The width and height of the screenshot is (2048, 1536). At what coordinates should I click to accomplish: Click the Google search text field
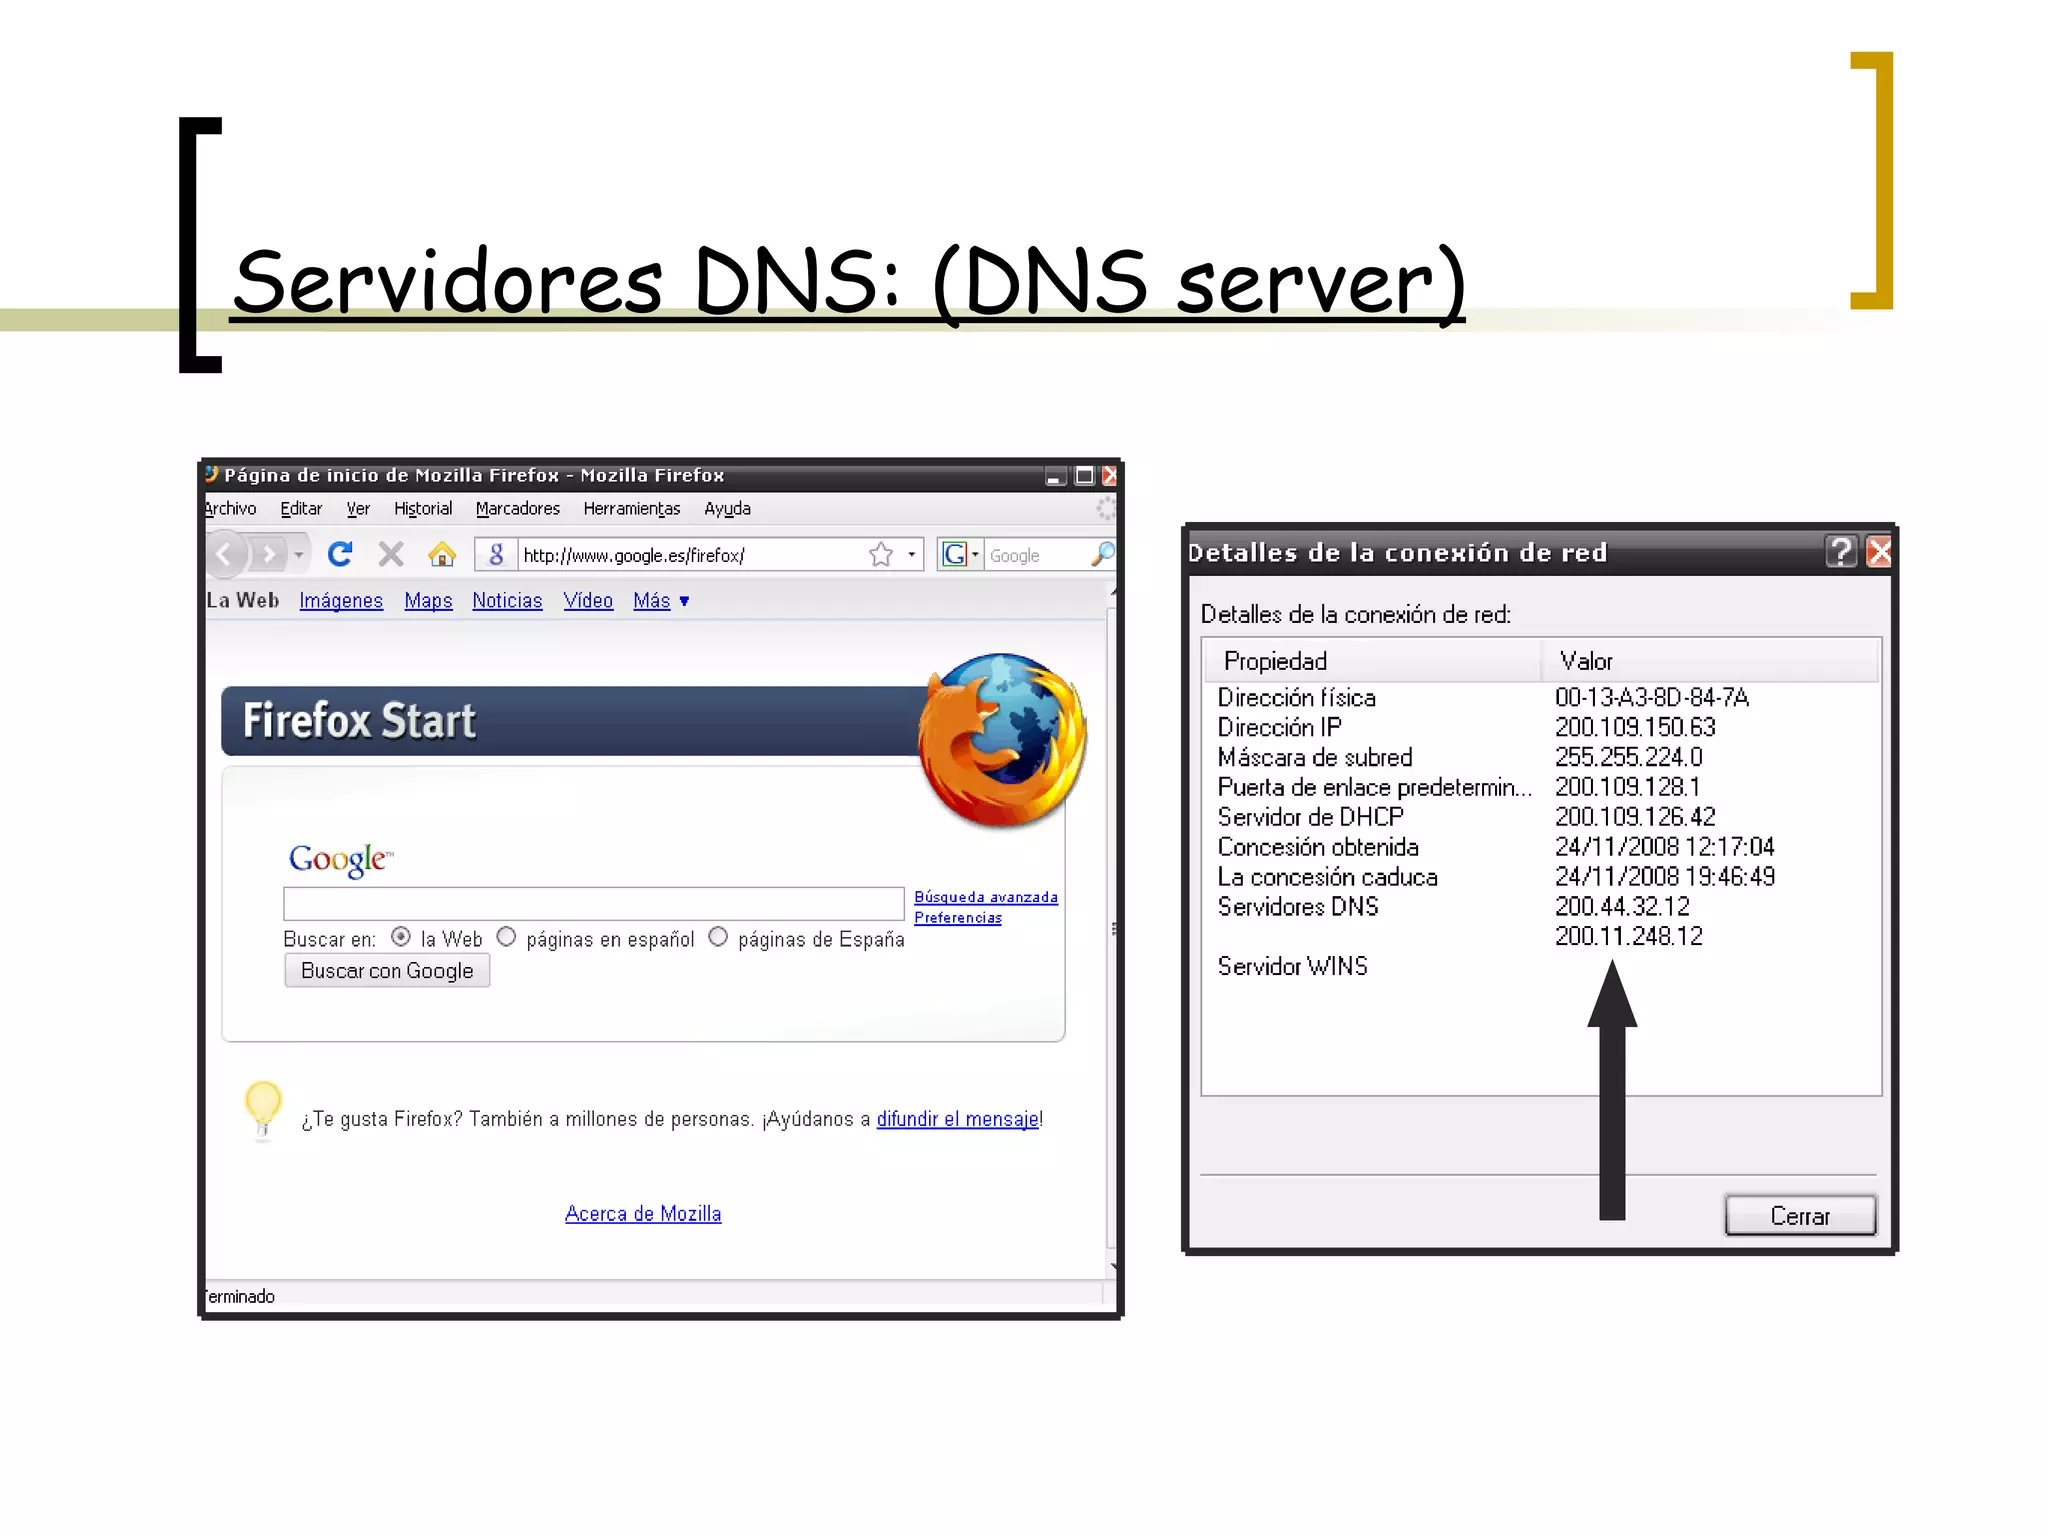(x=594, y=903)
